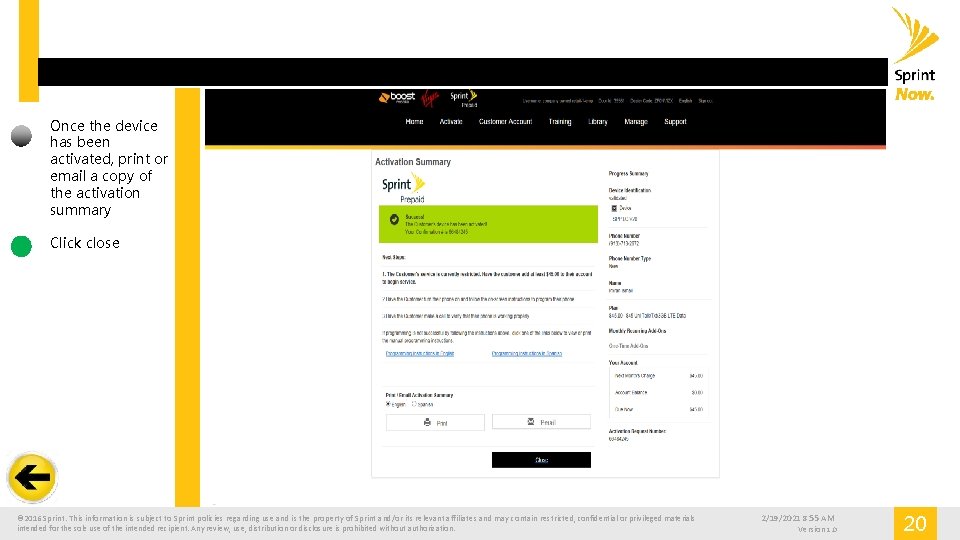Image resolution: width=960 pixels, height=540 pixels.
Task: Click the Progress Summary heading
Action: (x=628, y=173)
